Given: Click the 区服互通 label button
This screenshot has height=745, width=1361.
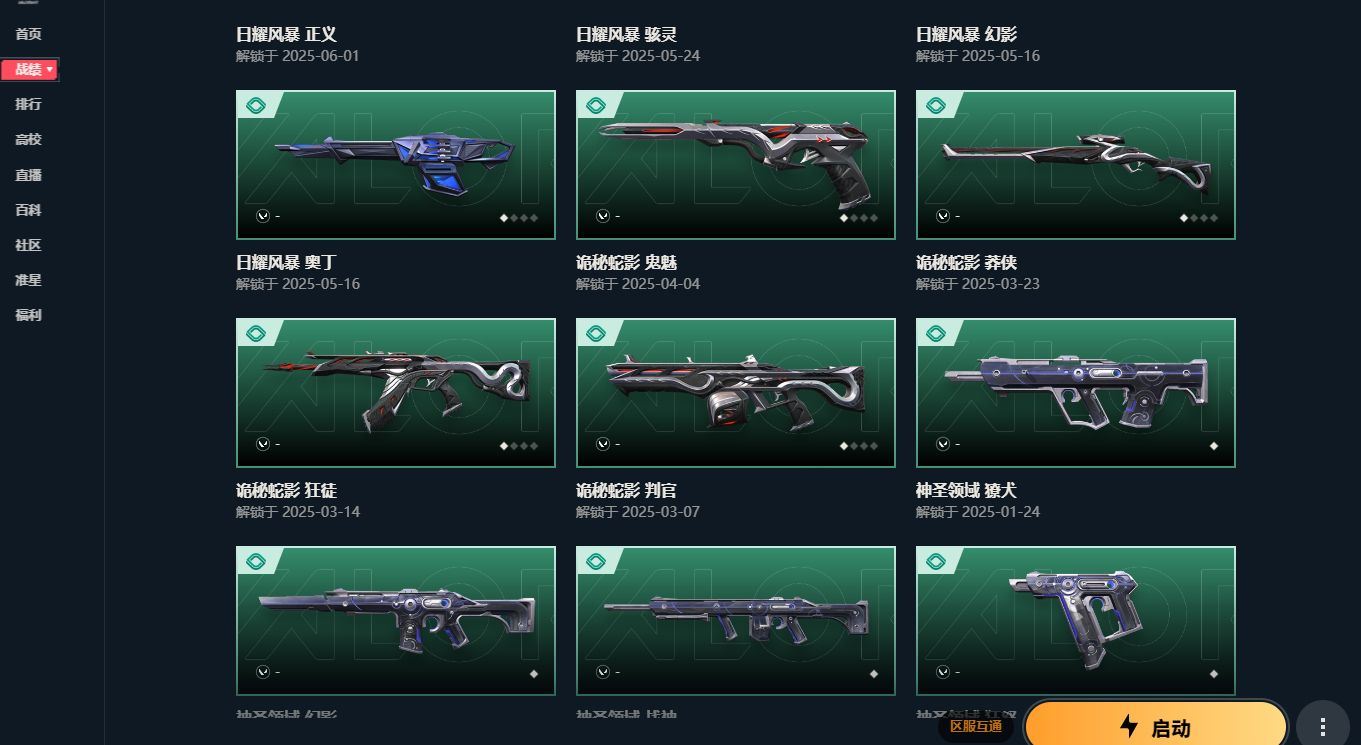Looking at the screenshot, I should pyautogui.click(x=976, y=727).
